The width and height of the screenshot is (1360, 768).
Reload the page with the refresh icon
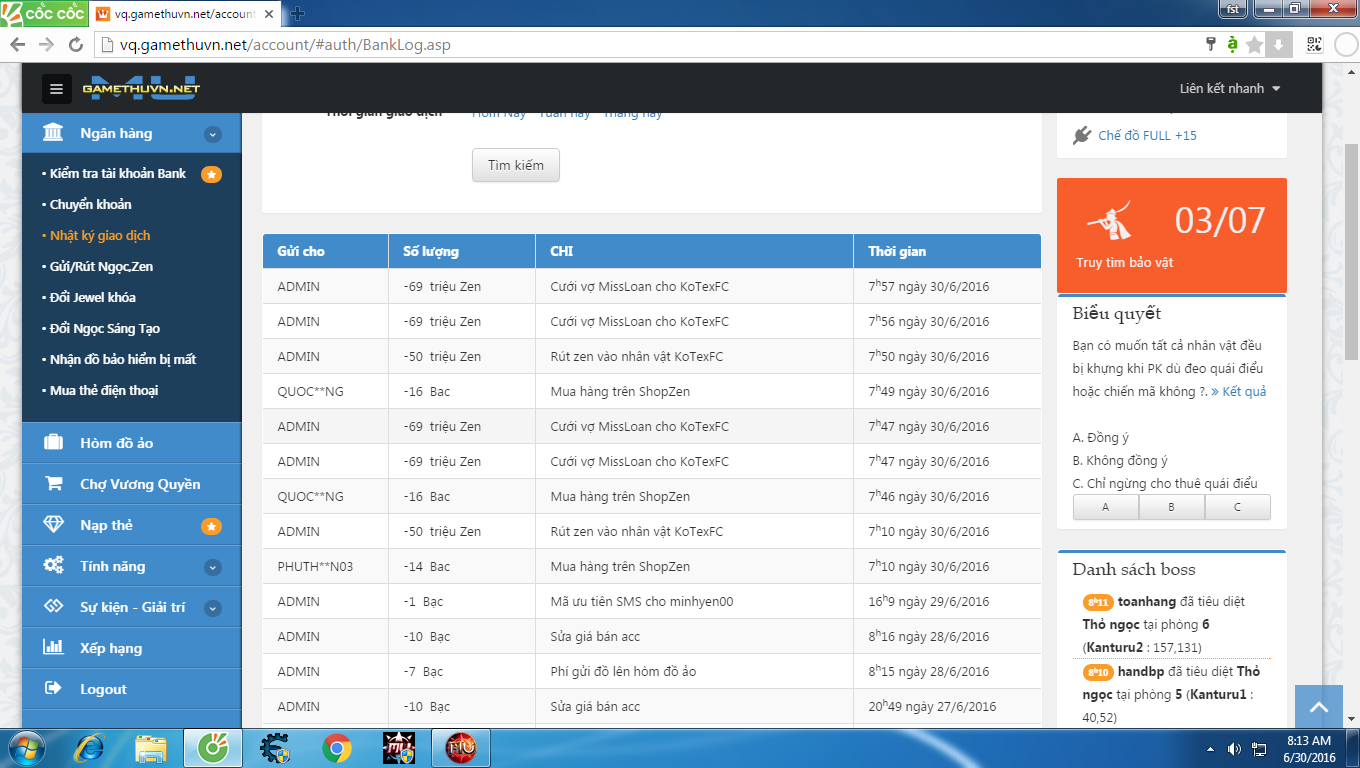tap(75, 45)
